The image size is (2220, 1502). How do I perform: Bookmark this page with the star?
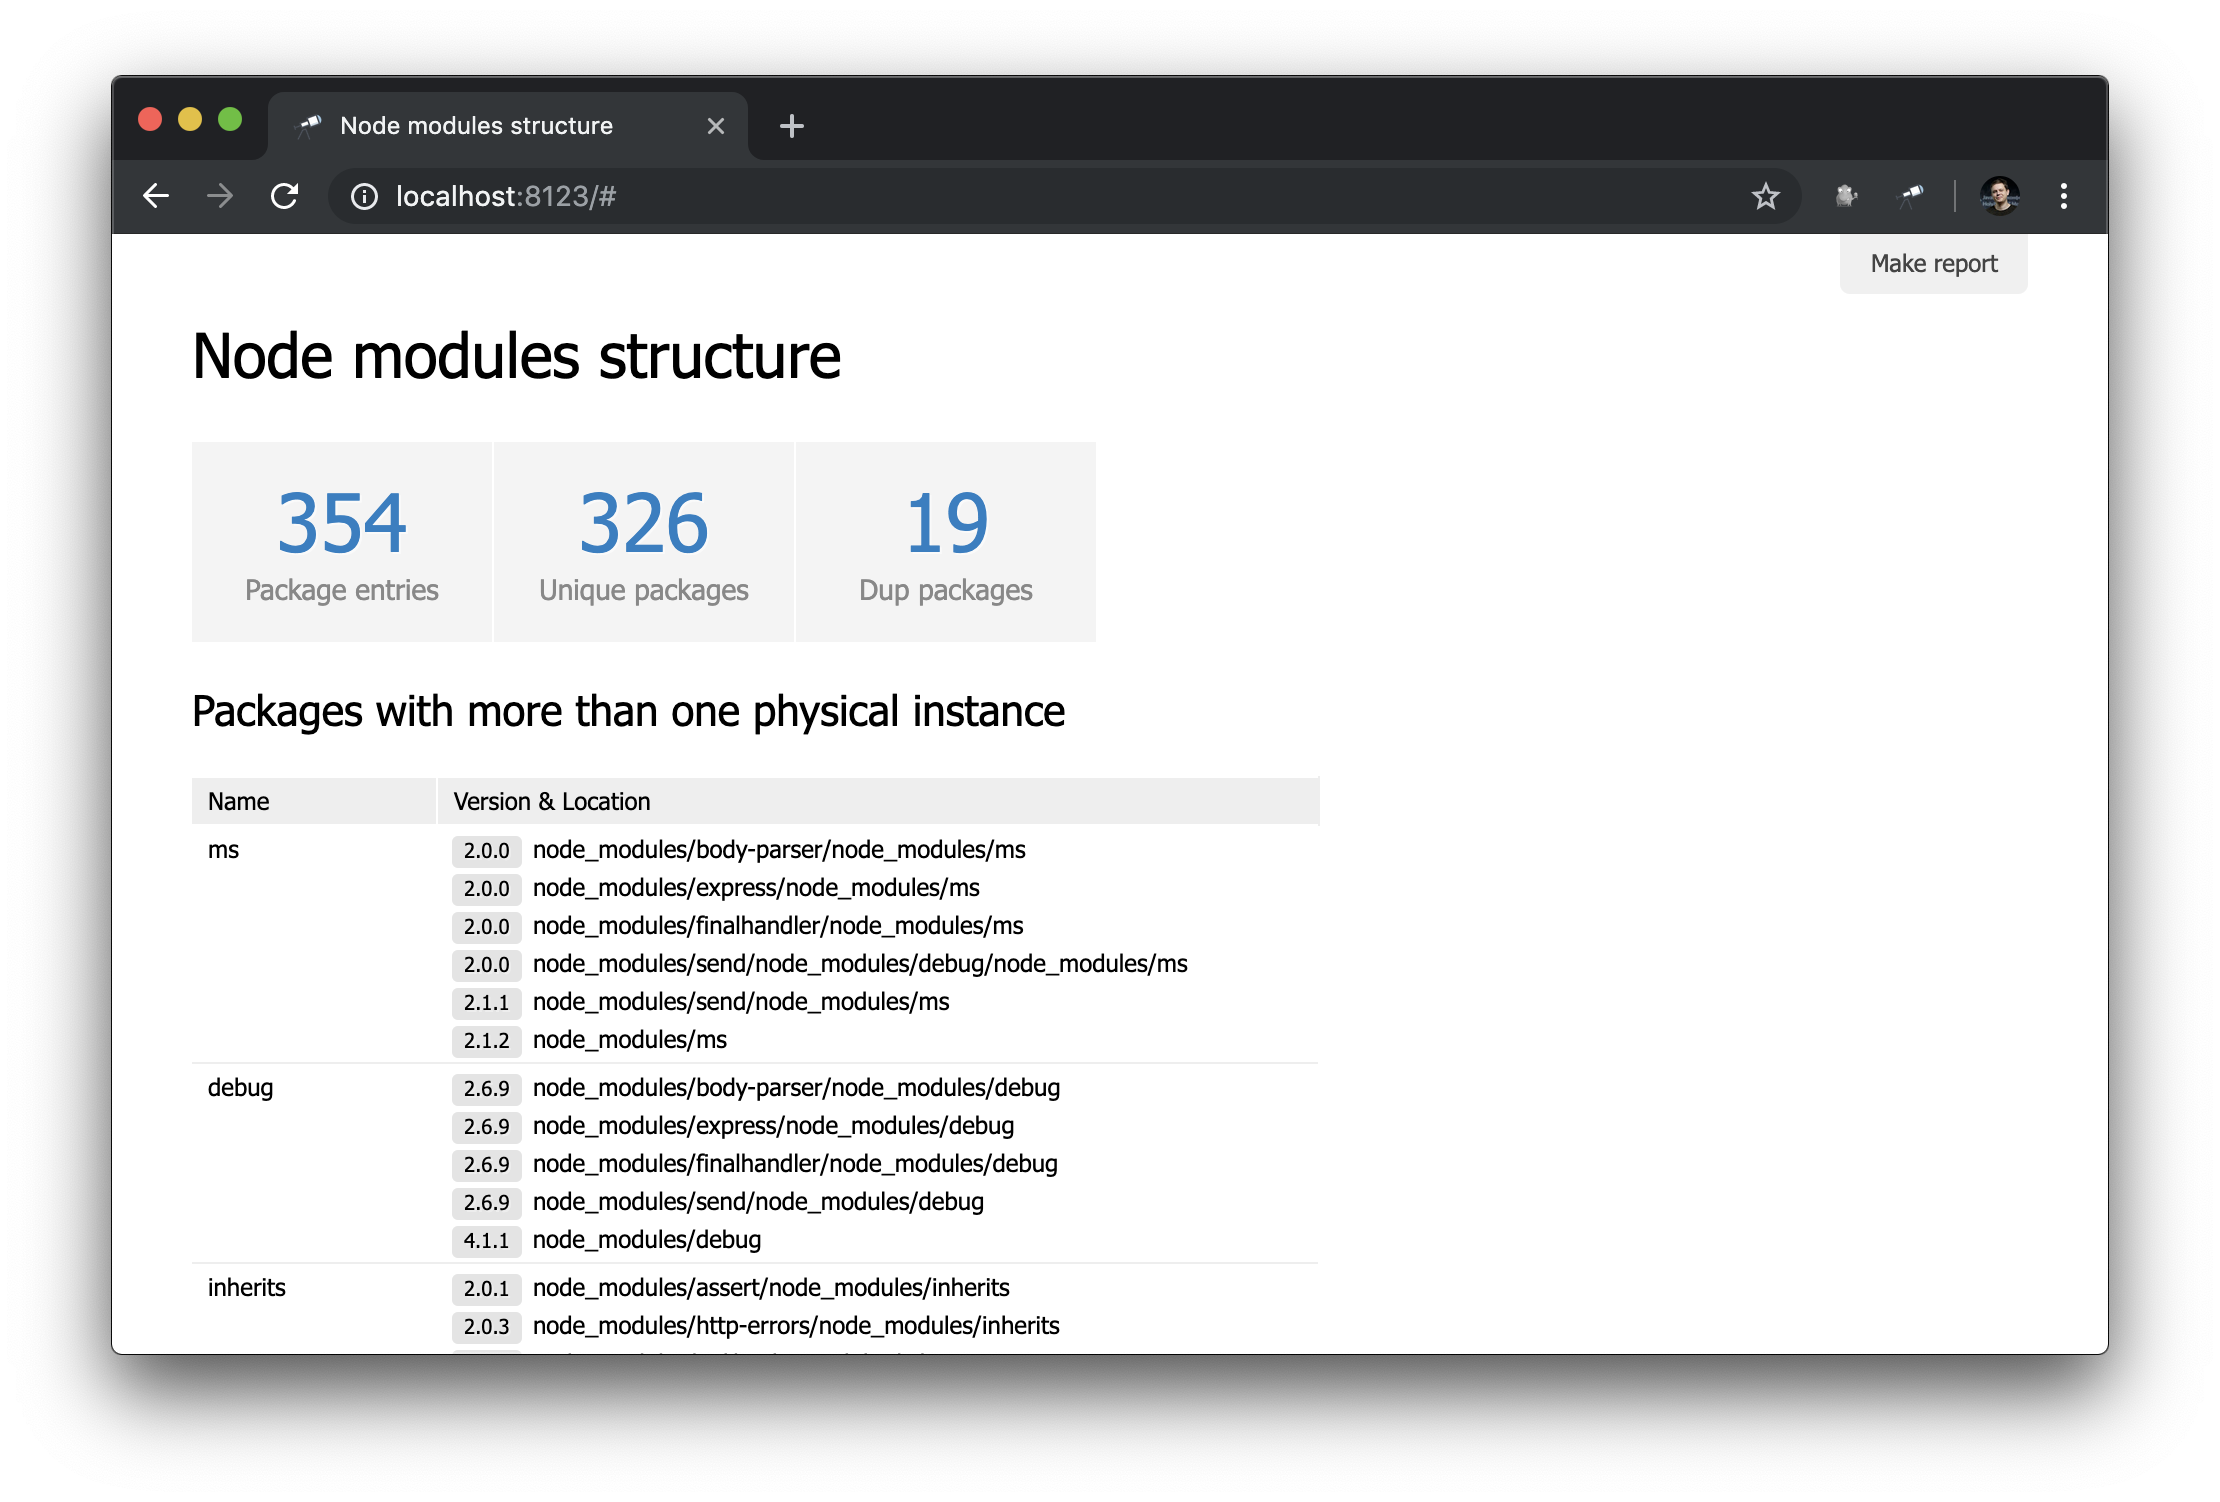[x=1765, y=196]
